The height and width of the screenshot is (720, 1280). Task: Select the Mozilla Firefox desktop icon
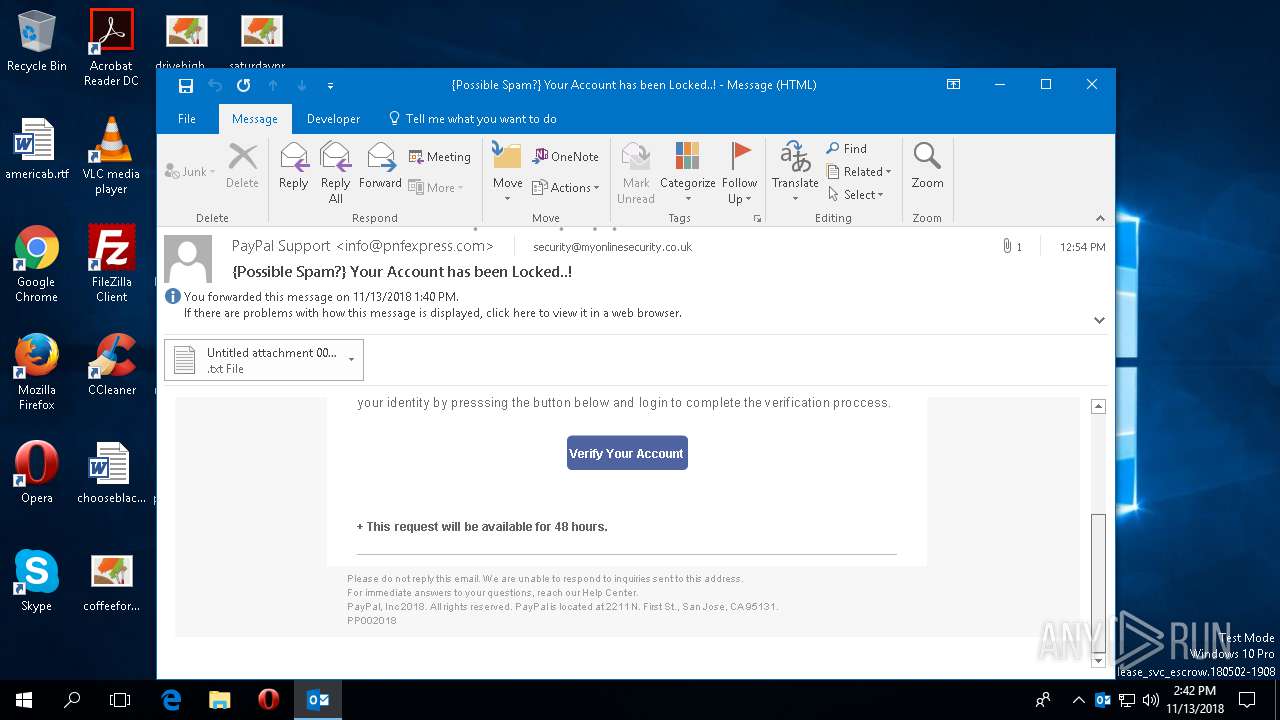pos(37,372)
